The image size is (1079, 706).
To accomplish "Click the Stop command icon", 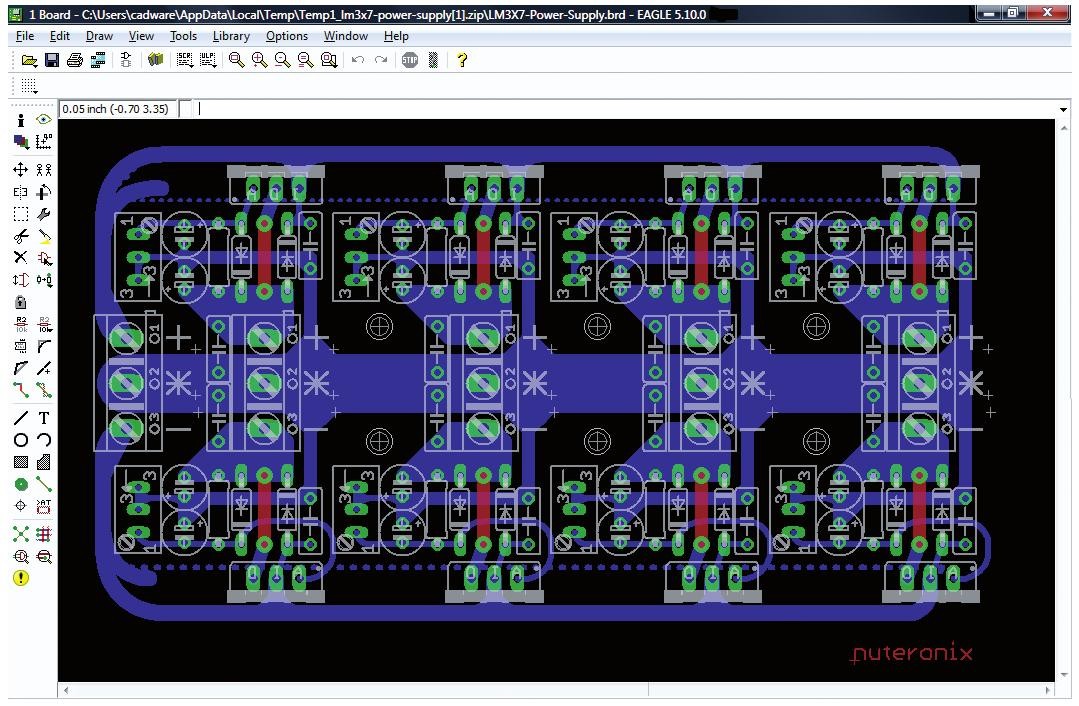I will pyautogui.click(x=410, y=61).
